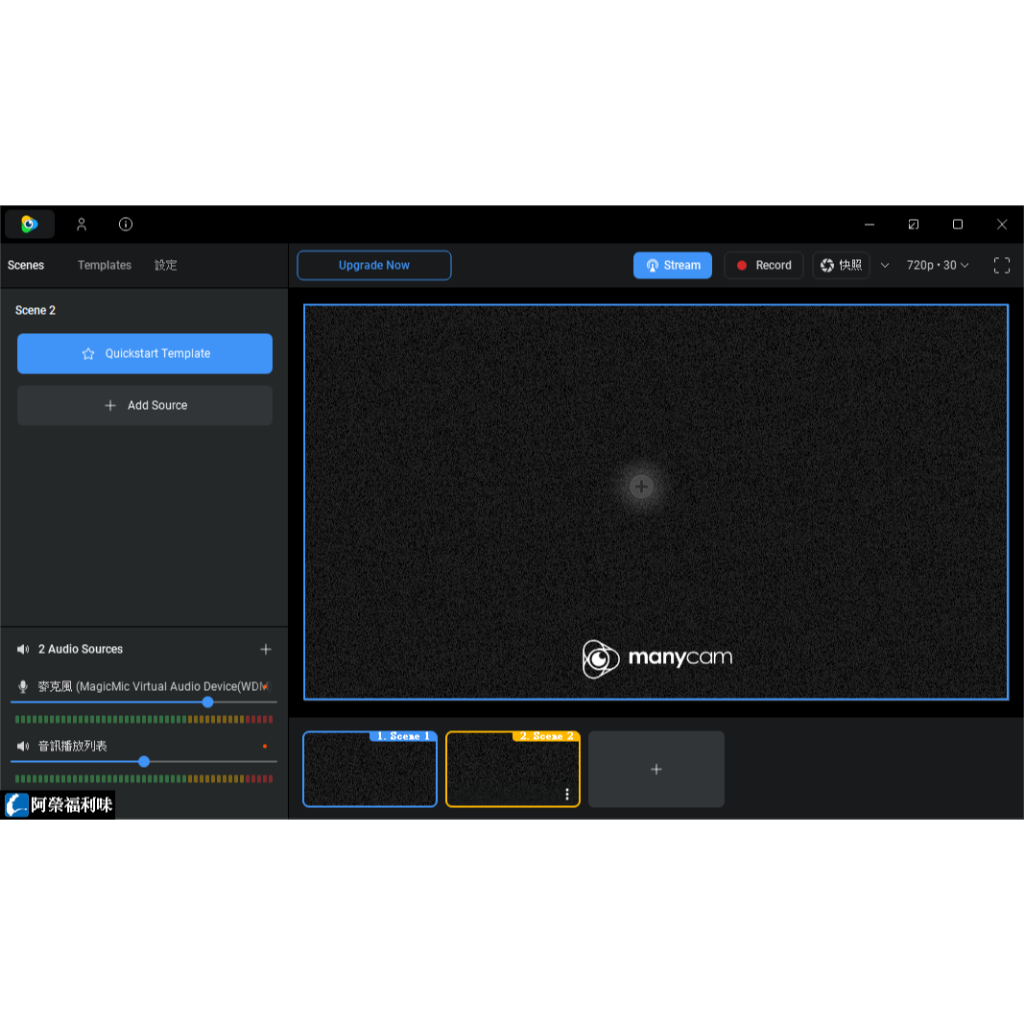This screenshot has width=1024, height=1024.
Task: Adjust the 麥克風 volume slider
Action: pyautogui.click(x=144, y=702)
